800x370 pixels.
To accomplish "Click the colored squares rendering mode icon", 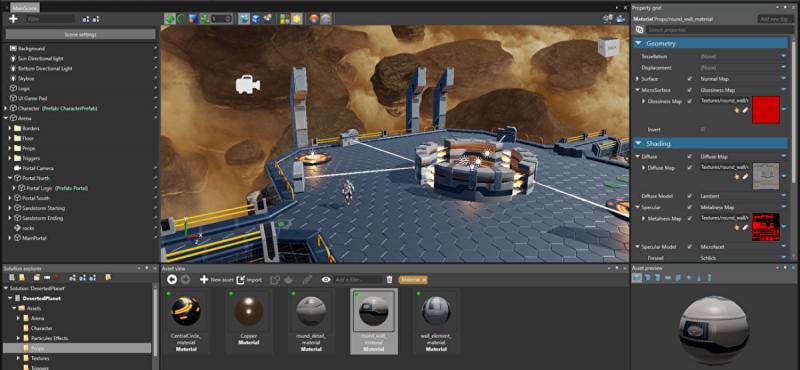I will coord(285,19).
